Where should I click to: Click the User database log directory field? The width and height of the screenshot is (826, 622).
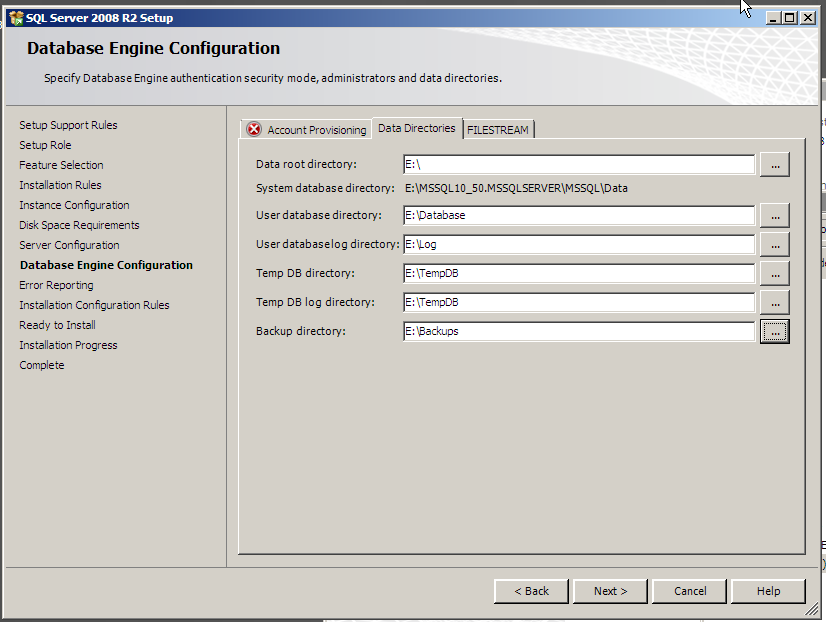[x=579, y=244]
